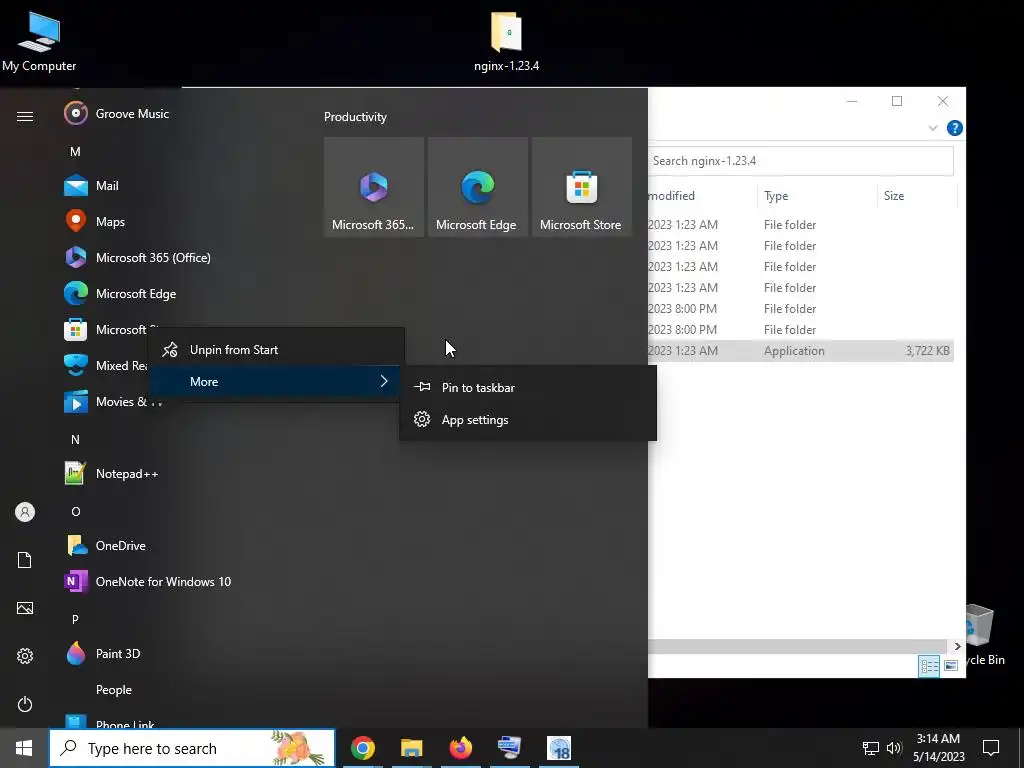Image resolution: width=1024 pixels, height=768 pixels.
Task: Launch Paint 3D app
Action: pos(103,653)
